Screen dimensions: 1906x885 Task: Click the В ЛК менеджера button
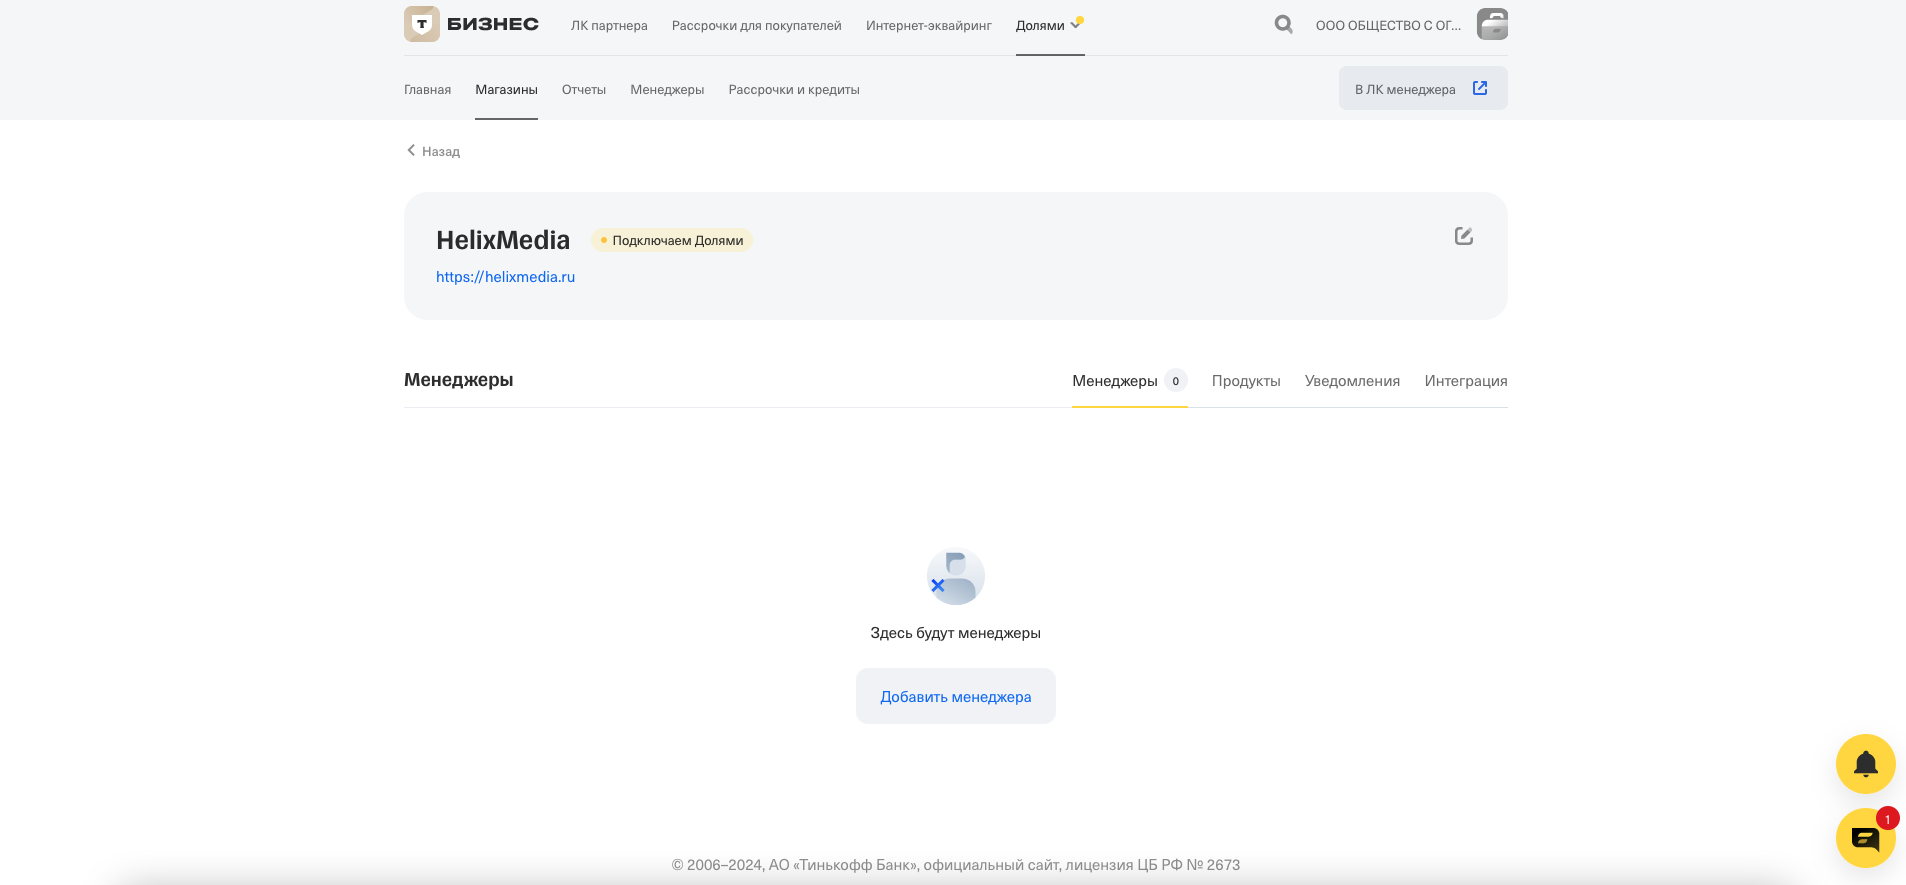(1423, 88)
